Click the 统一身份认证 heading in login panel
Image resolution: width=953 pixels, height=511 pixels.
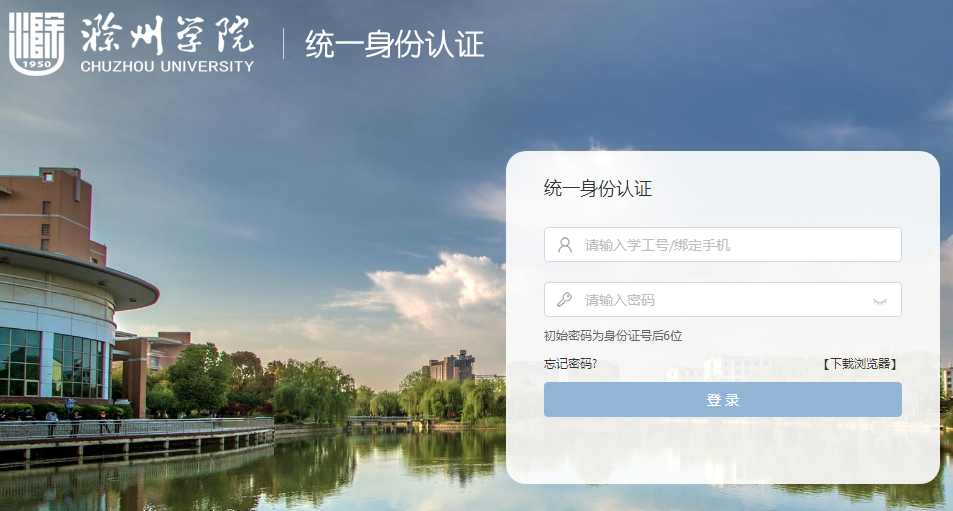click(597, 188)
